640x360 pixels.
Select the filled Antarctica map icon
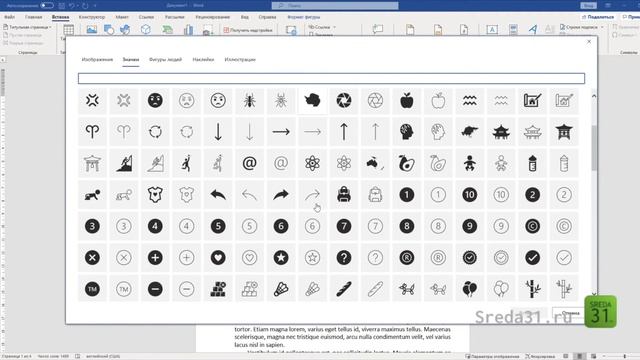312,100
